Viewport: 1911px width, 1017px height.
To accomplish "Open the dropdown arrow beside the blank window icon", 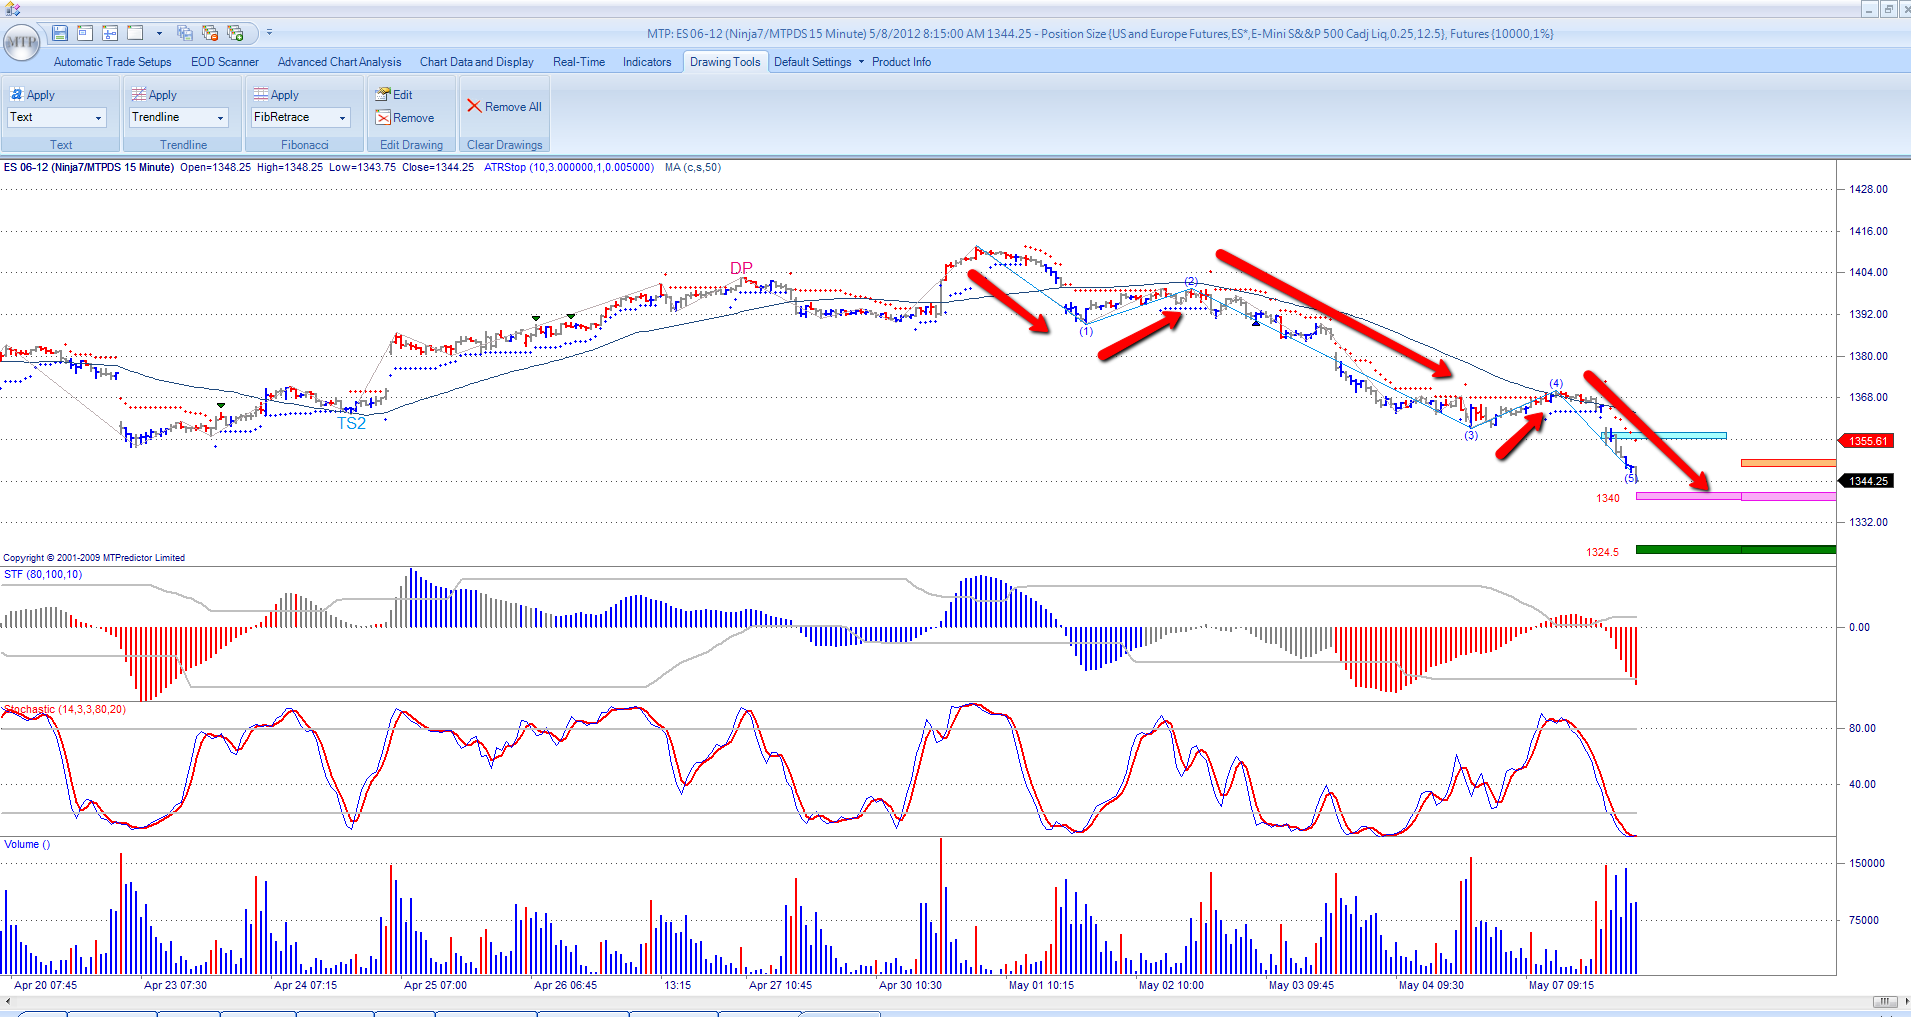I will (159, 33).
